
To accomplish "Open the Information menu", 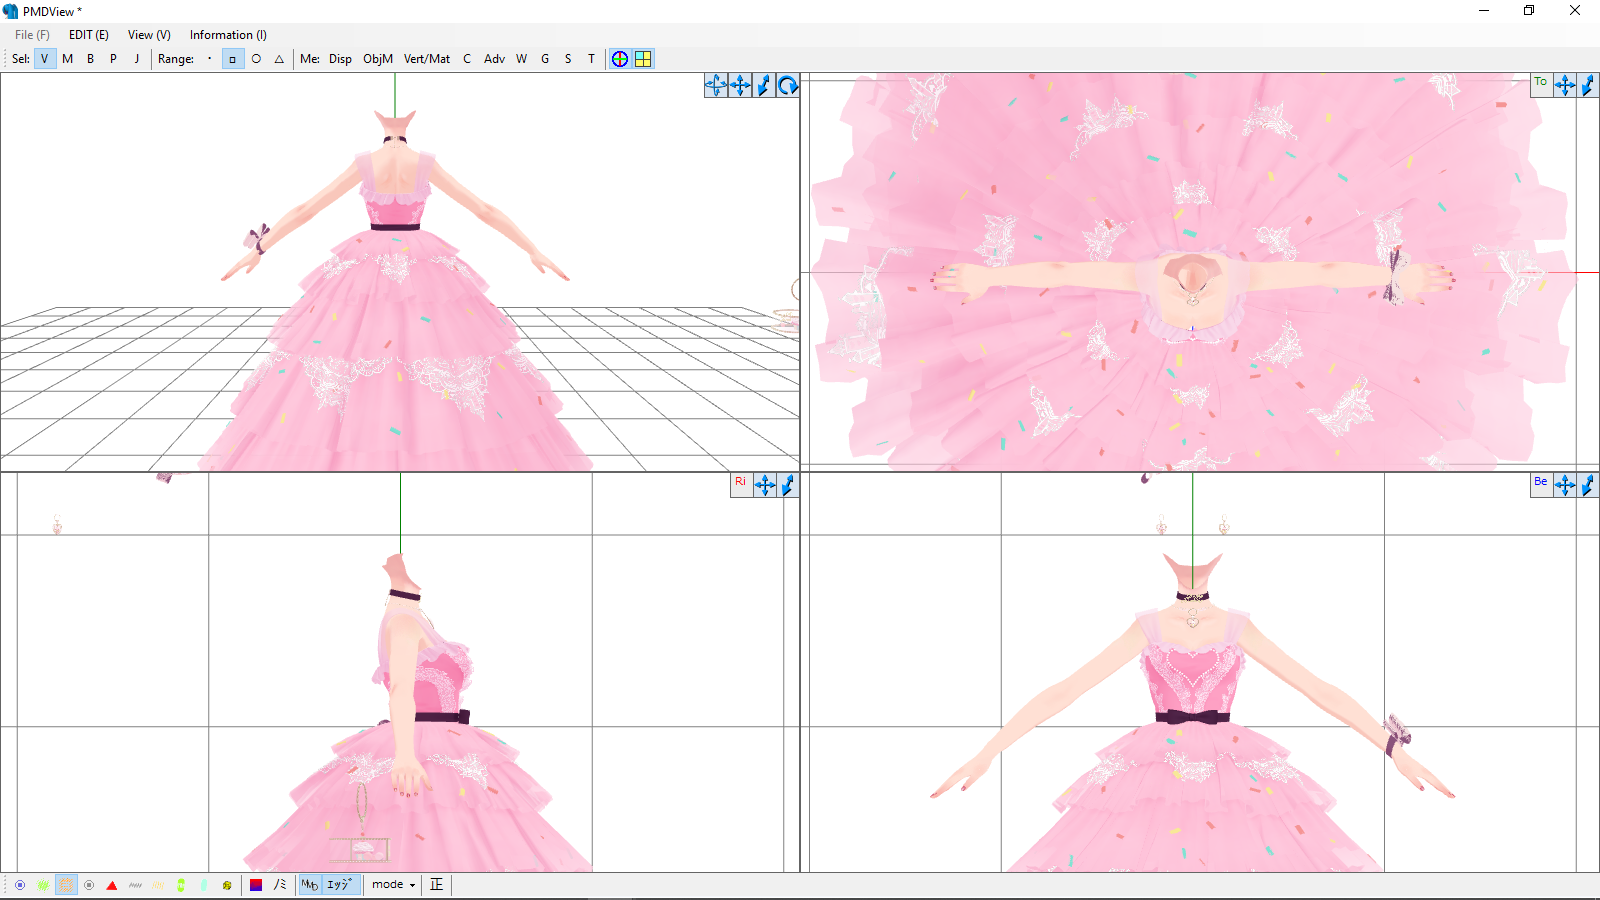I will 227,34.
